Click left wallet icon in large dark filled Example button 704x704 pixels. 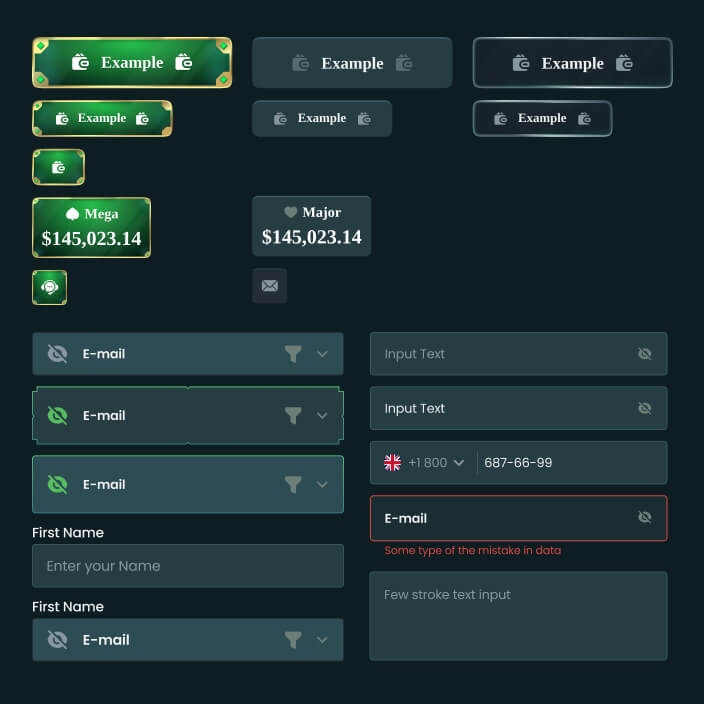point(300,63)
